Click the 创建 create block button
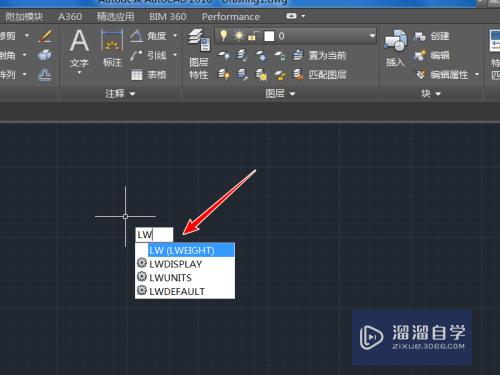Screen dimensions: 500x375 click(432, 36)
